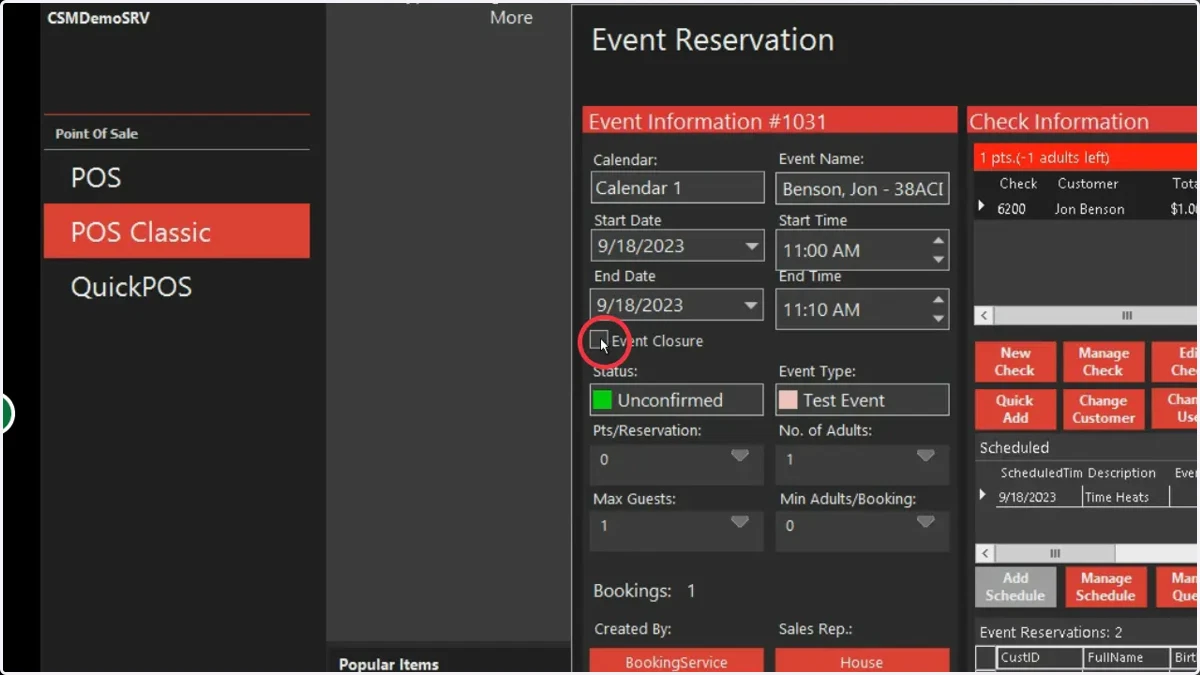The height and width of the screenshot is (675, 1200).
Task: Open the Test Event type field
Action: click(x=862, y=400)
